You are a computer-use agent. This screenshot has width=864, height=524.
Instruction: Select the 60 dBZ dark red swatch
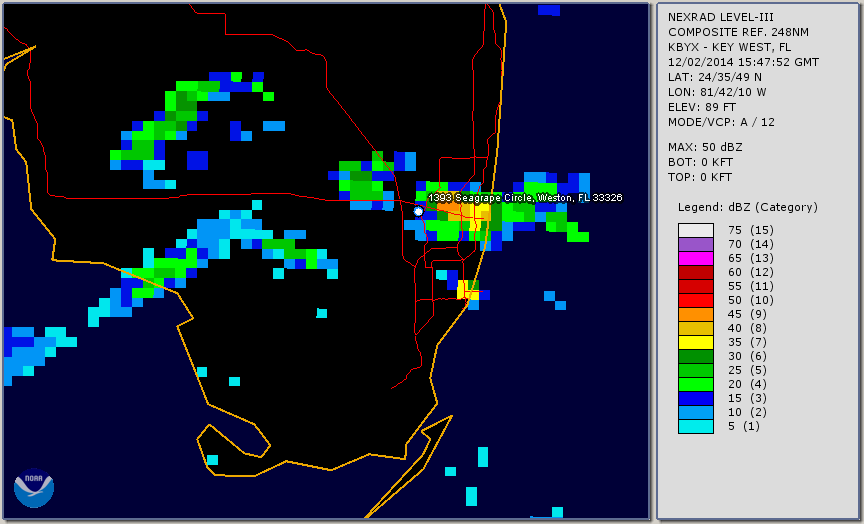696,272
